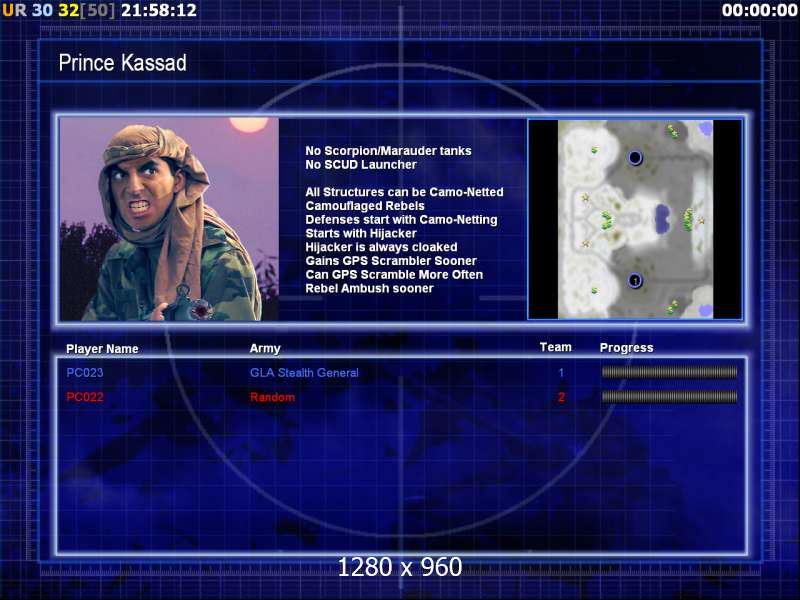Image resolution: width=800 pixels, height=600 pixels.
Task: Click player name PC023
Action: [x=85, y=372]
